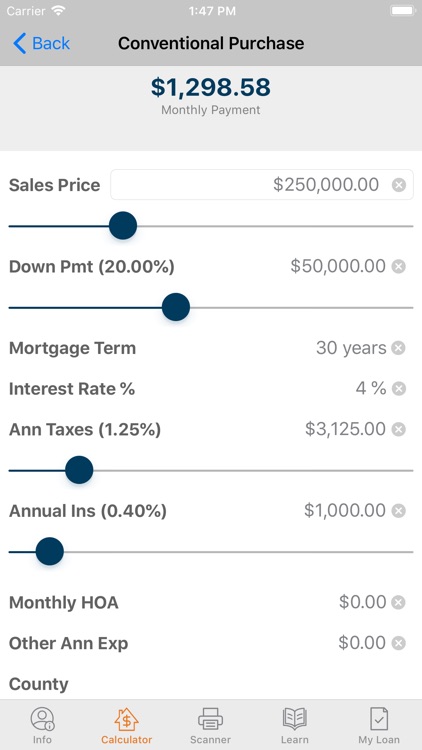Go back using the Back button
This screenshot has width=422, height=750.
click(42, 44)
